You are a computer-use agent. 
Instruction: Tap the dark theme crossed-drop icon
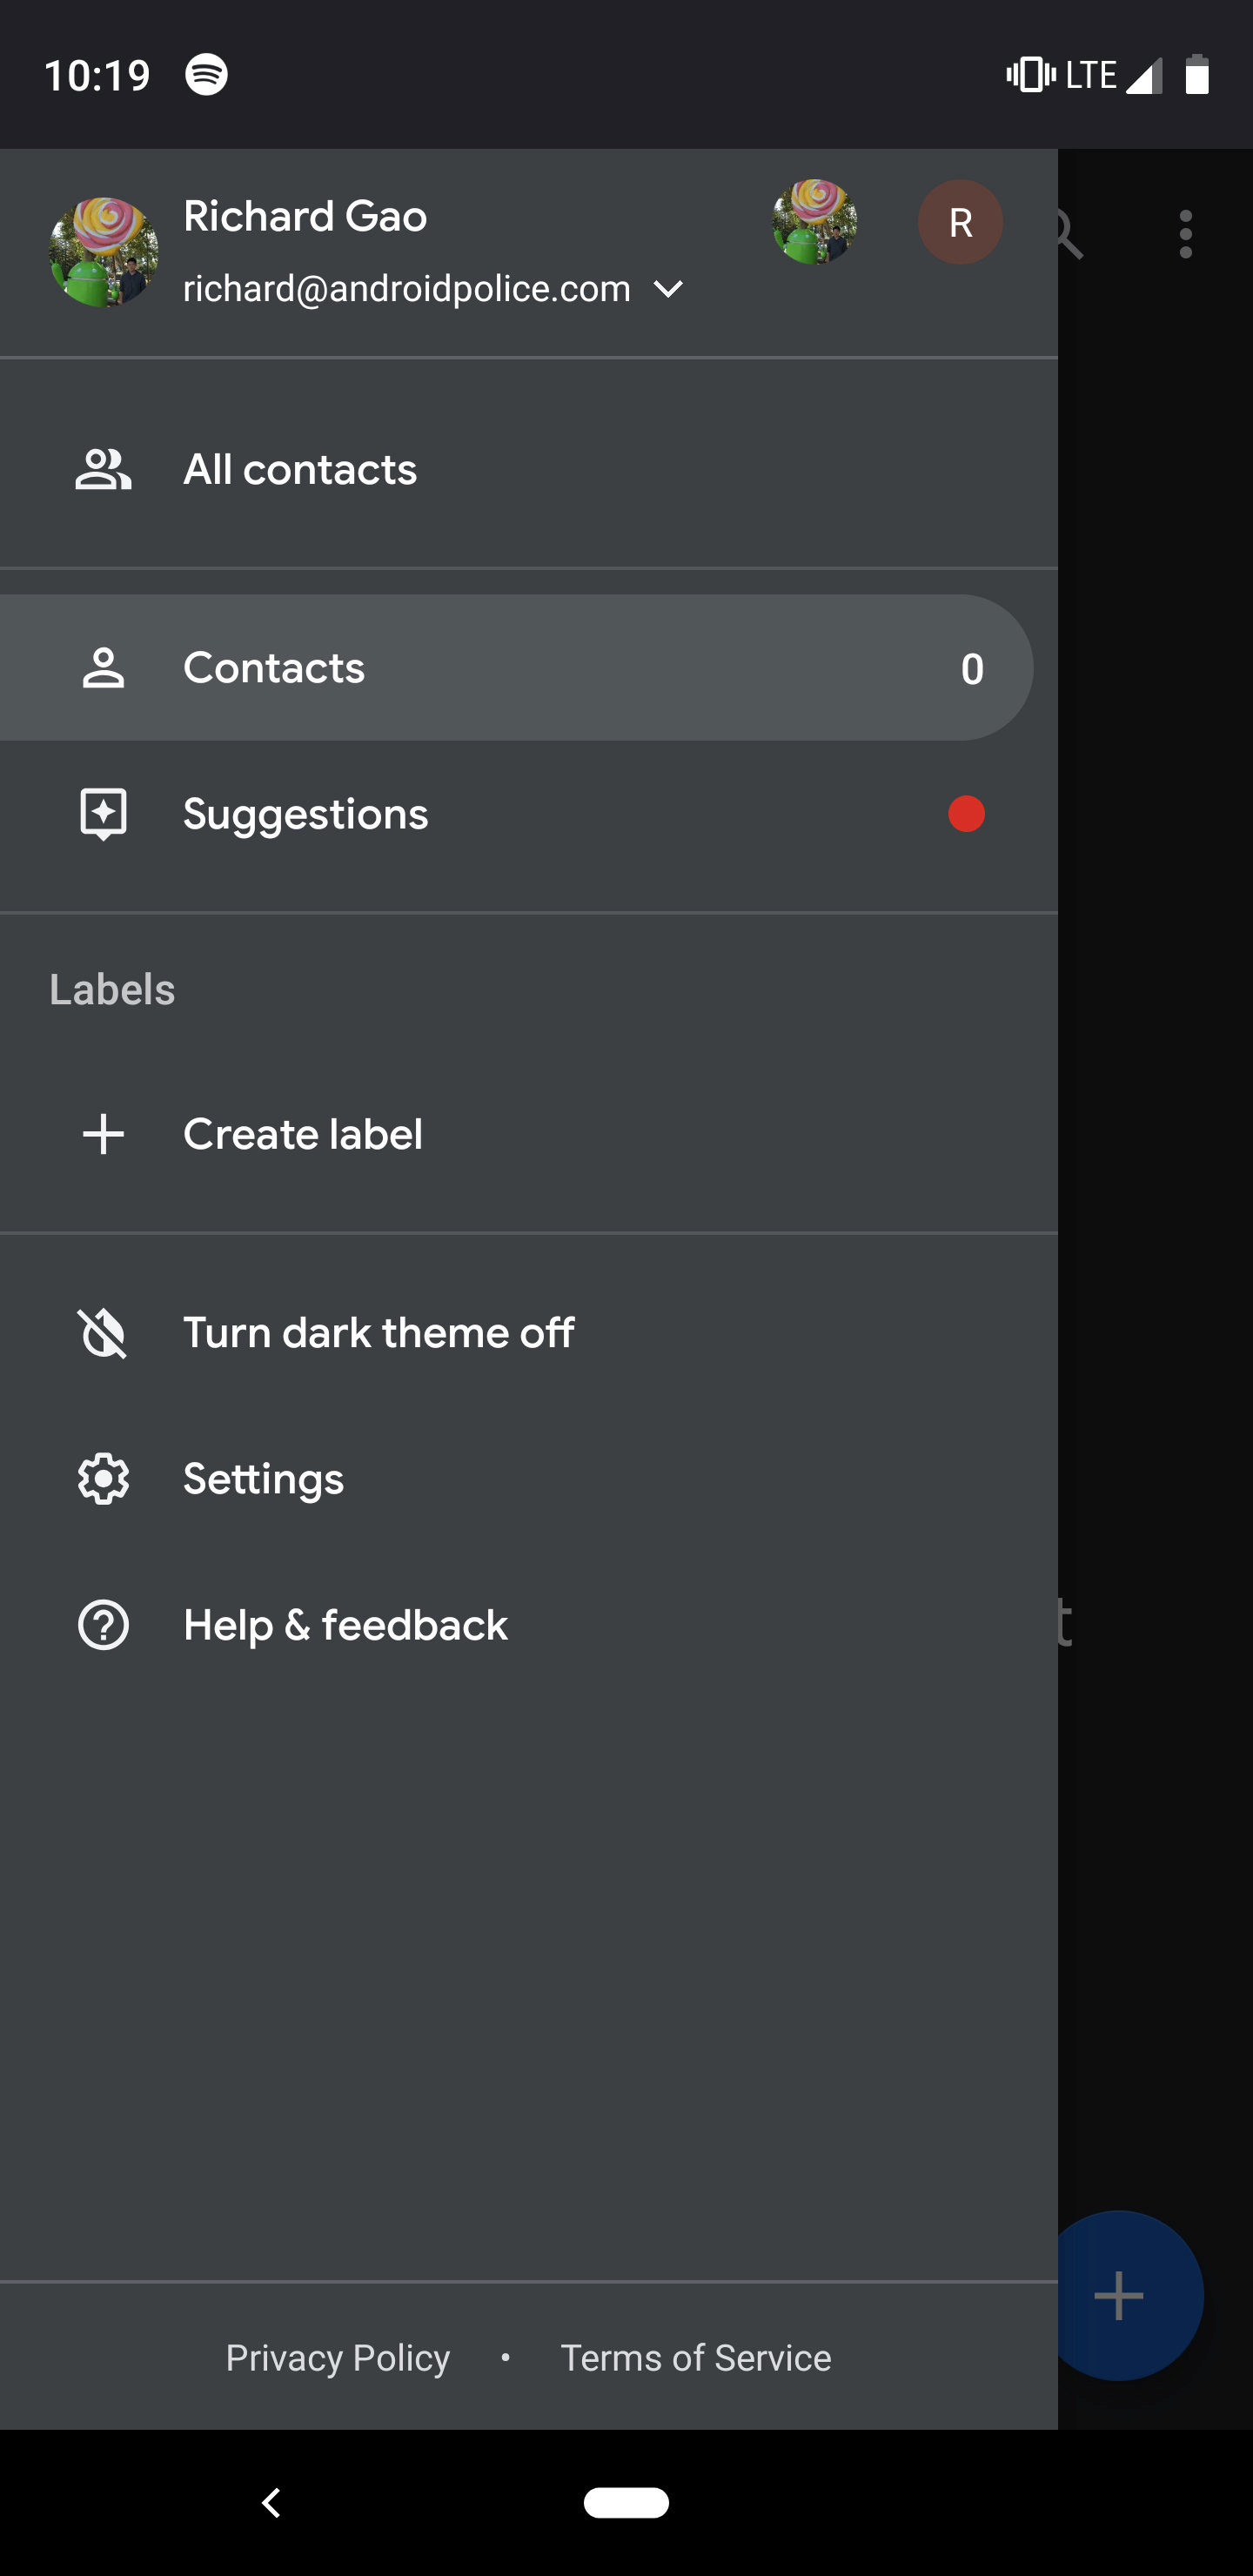coord(103,1333)
